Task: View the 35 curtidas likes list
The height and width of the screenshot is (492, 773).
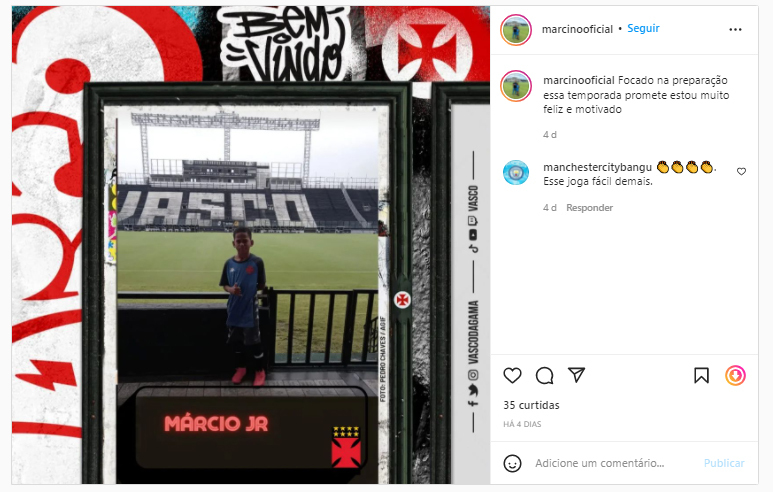Action: [531, 405]
